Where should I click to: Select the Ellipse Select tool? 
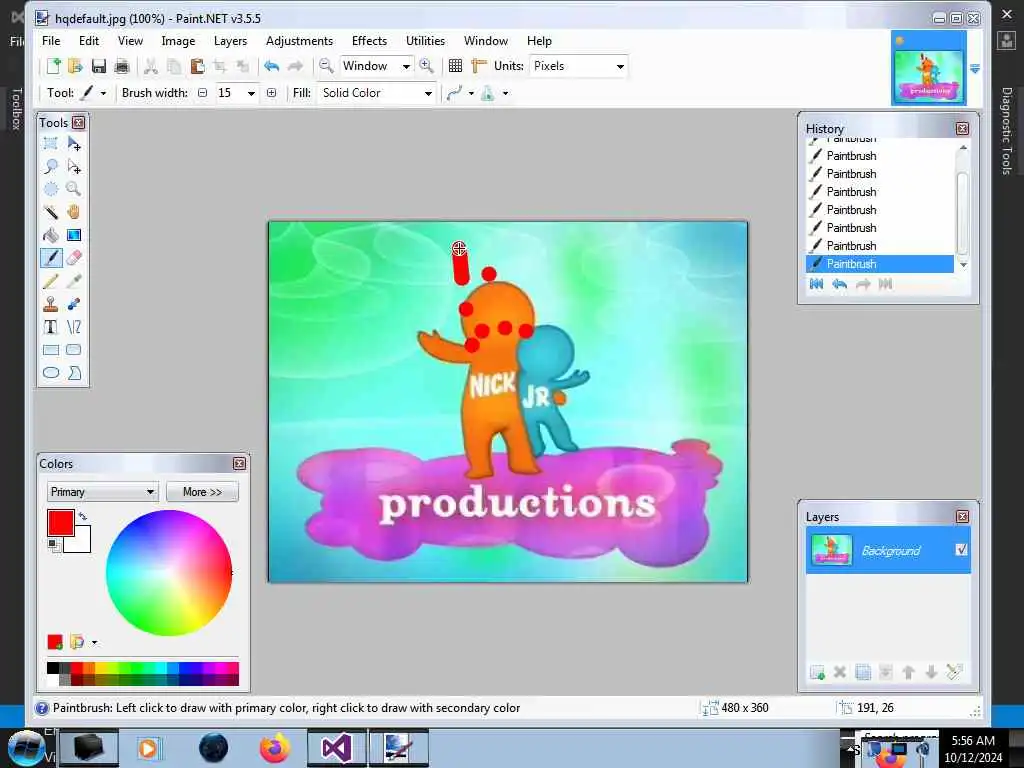50,189
